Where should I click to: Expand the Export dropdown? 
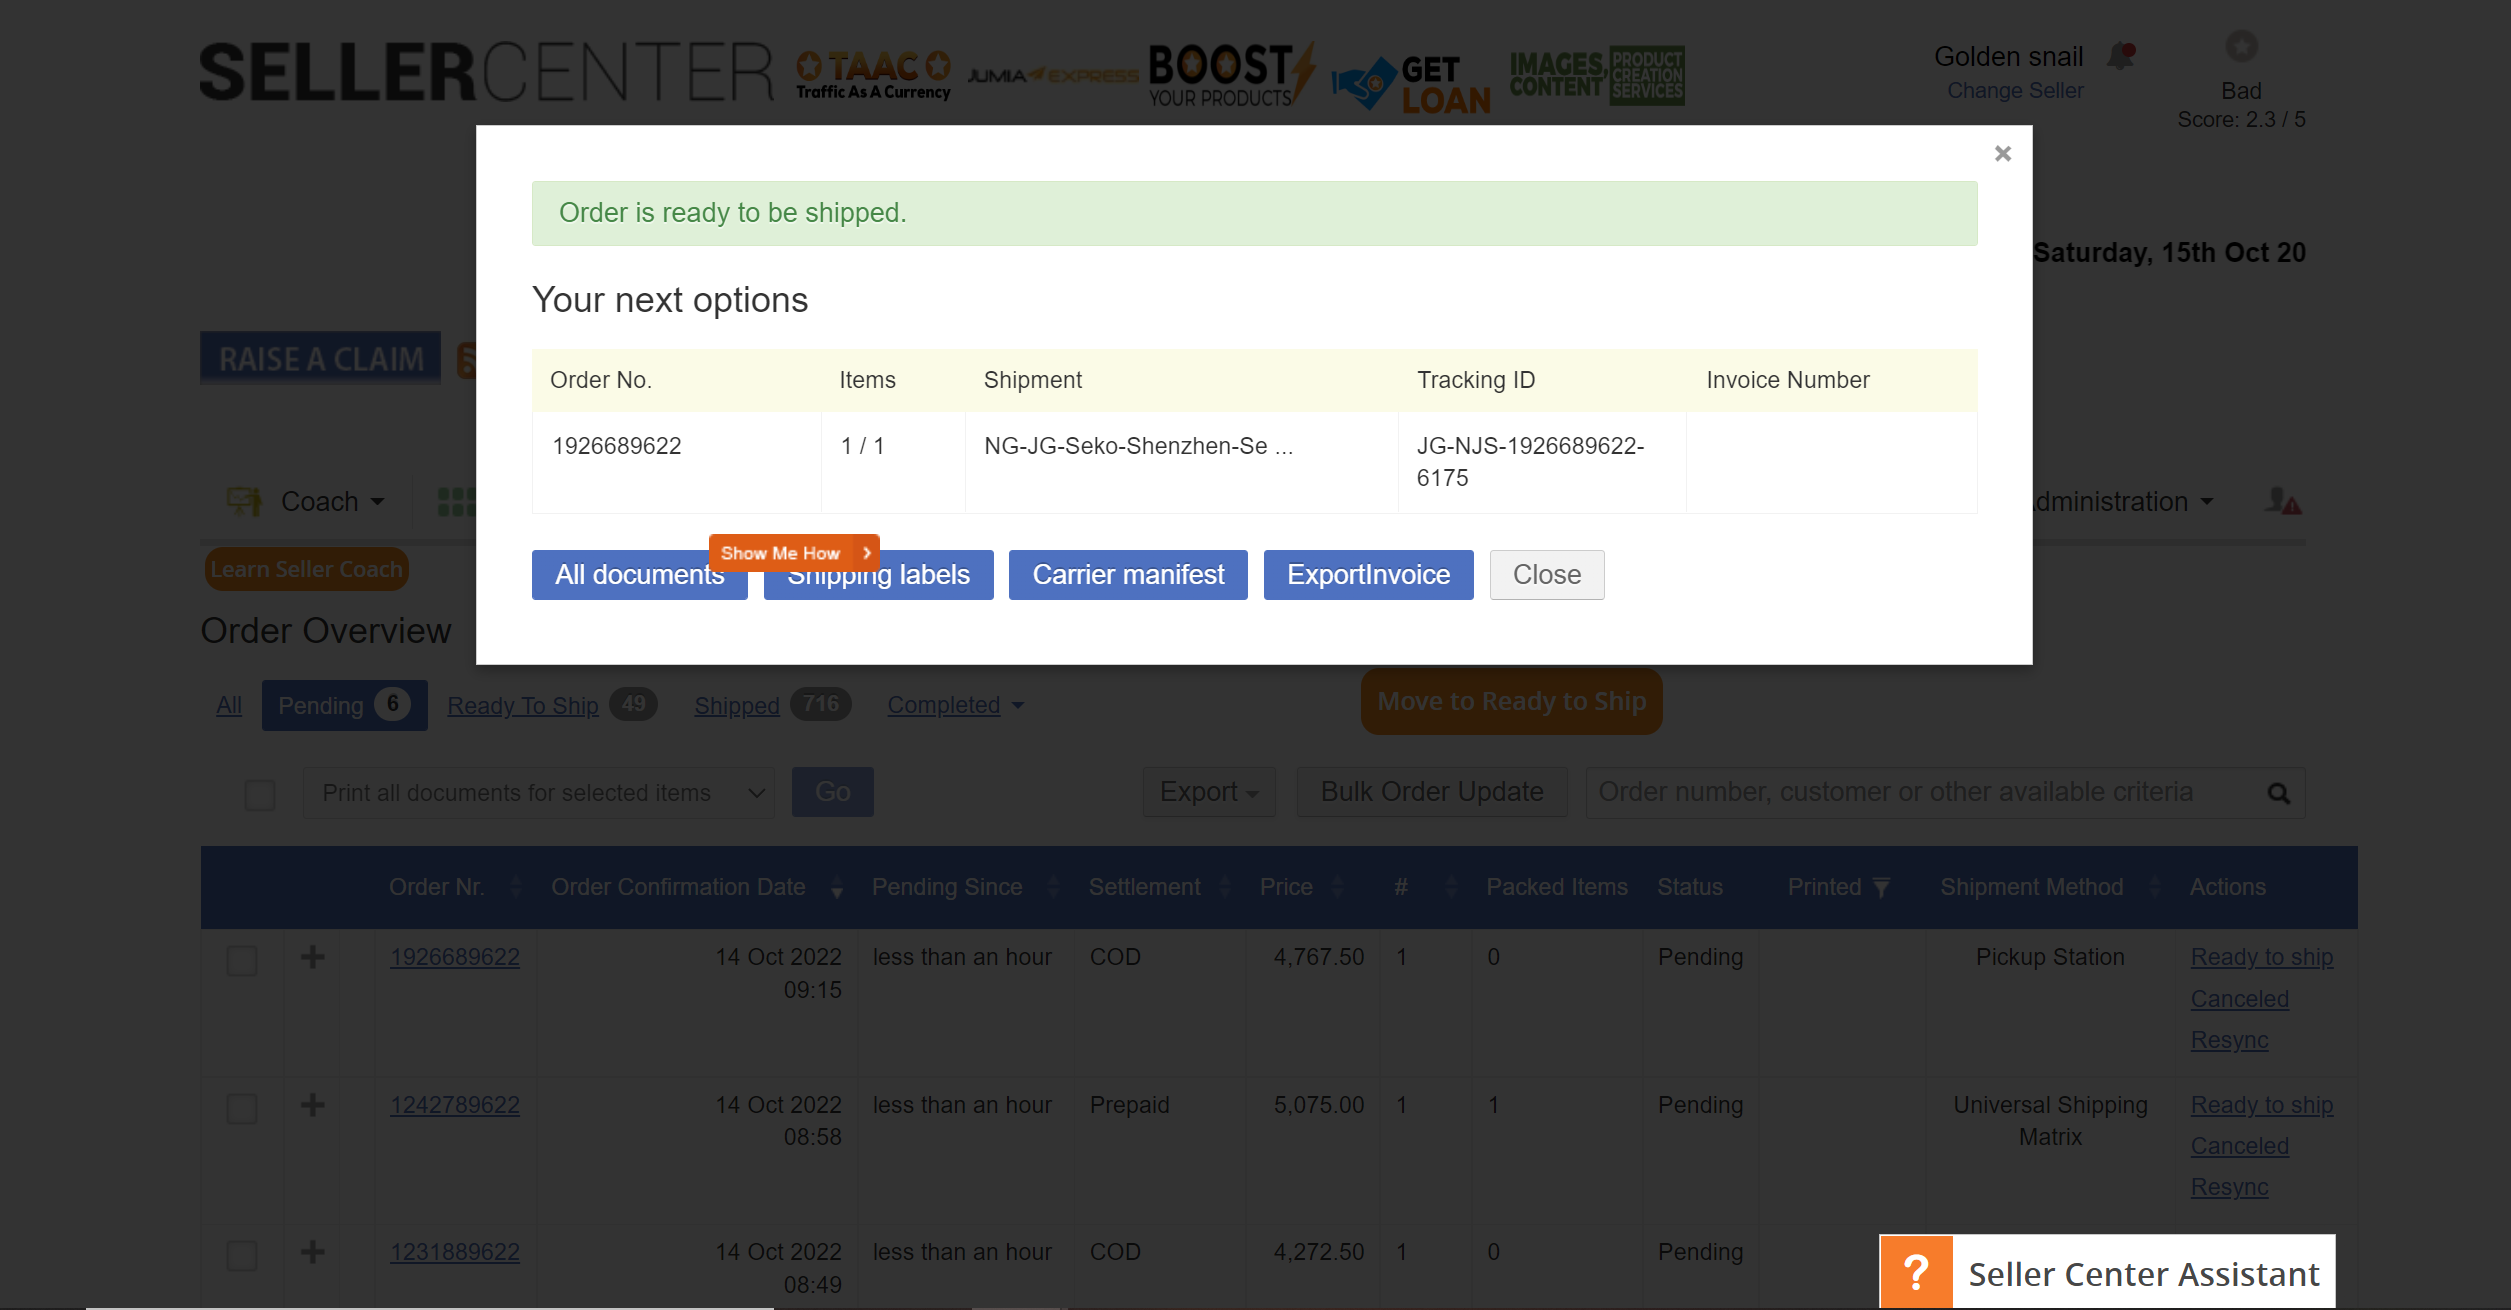pos(1208,792)
